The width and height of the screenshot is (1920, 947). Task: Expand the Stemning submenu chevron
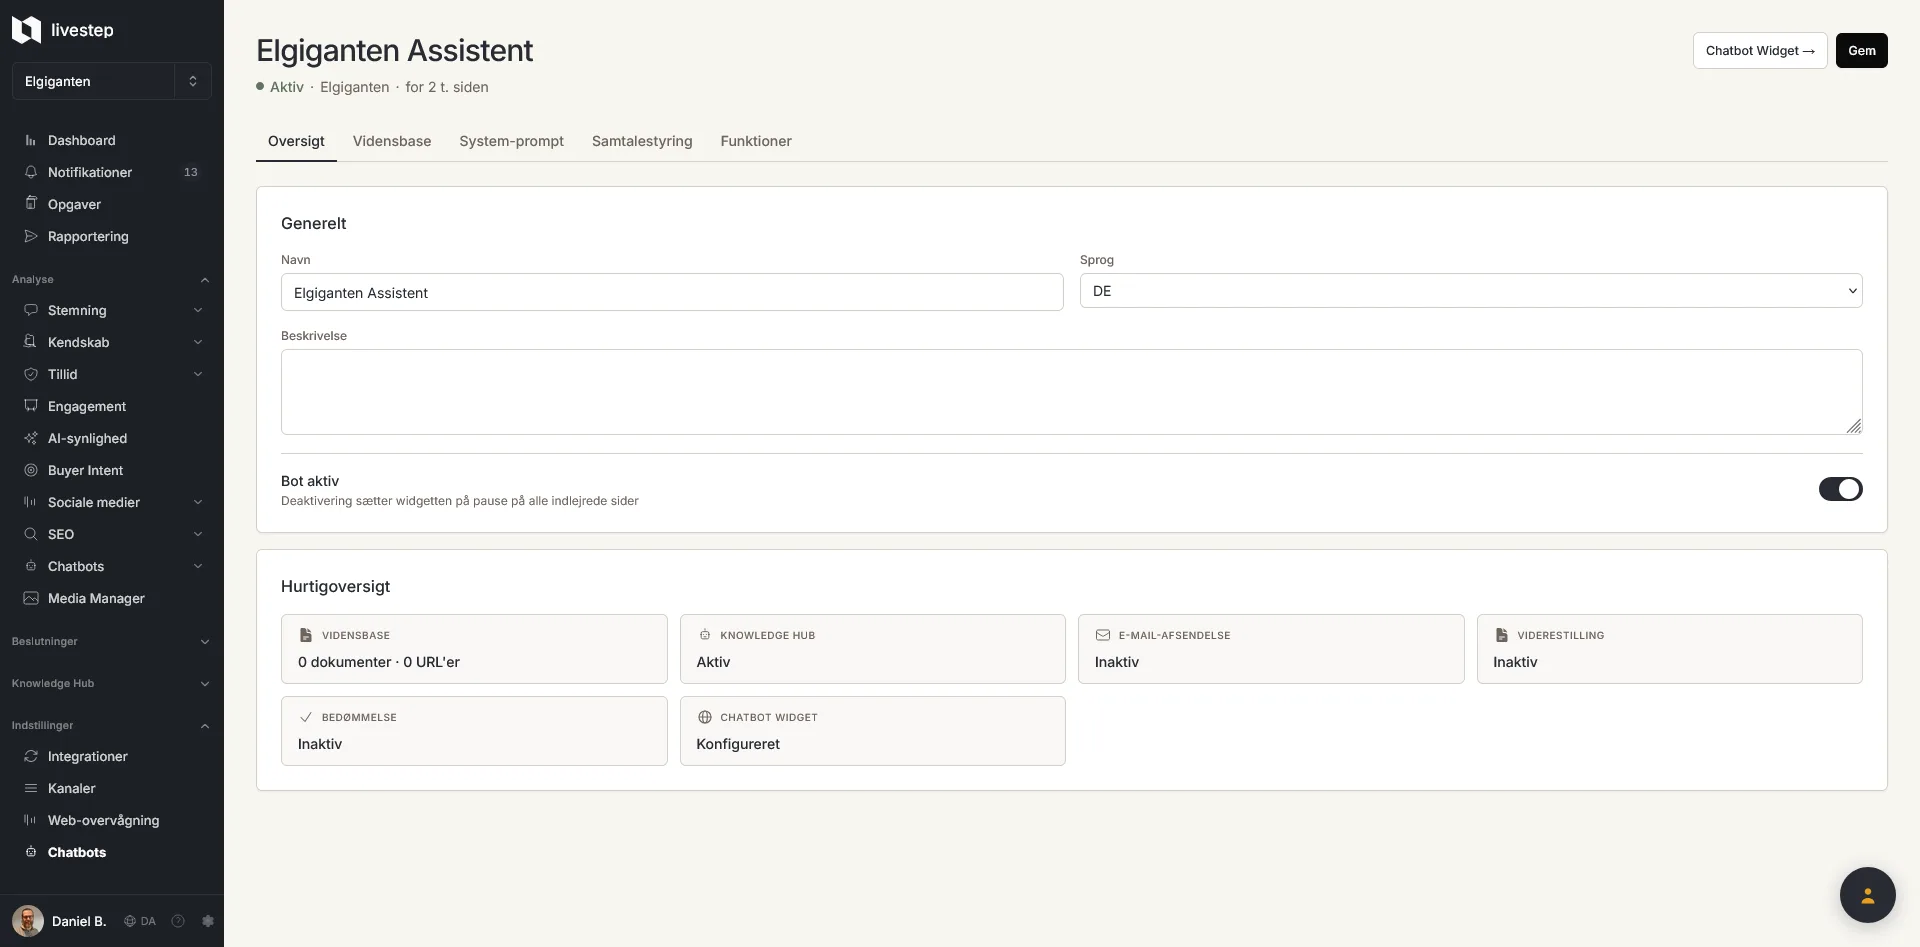pos(198,310)
